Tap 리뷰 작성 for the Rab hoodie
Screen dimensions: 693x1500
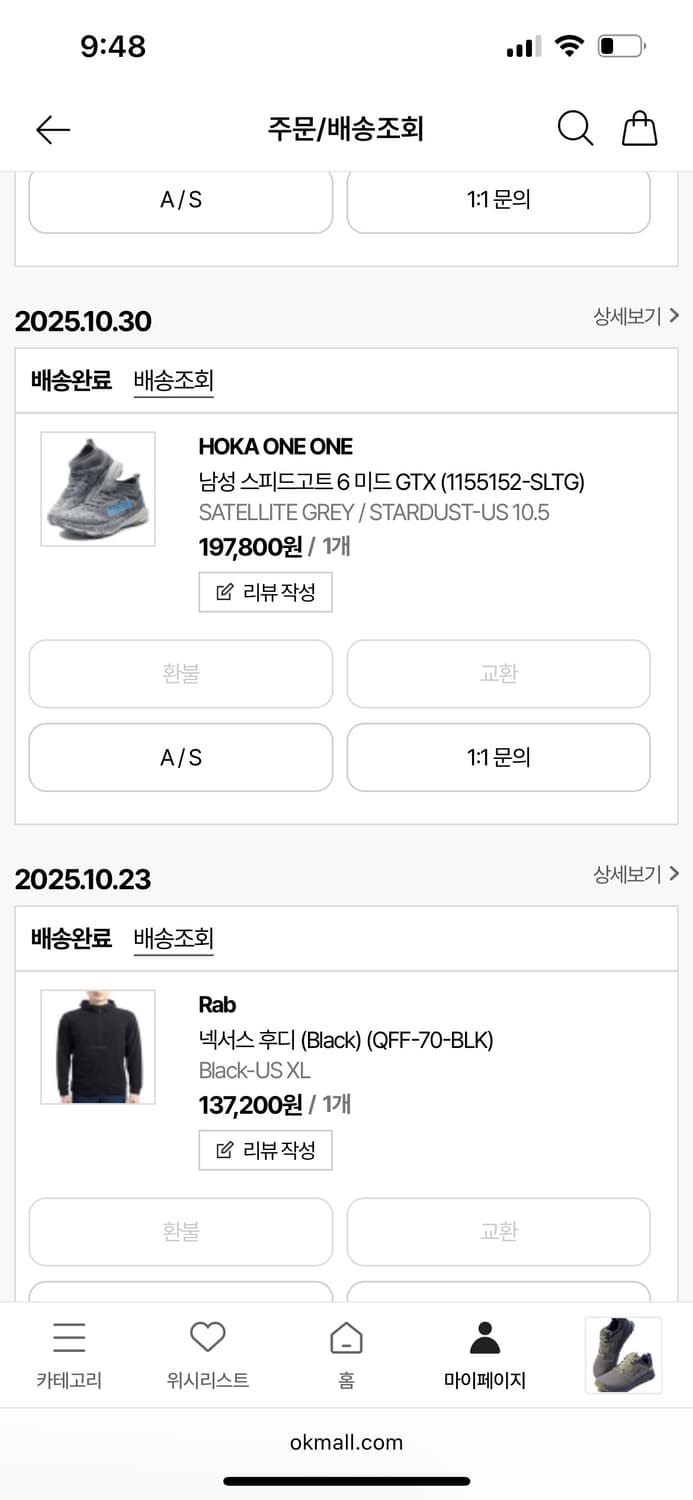point(265,1150)
